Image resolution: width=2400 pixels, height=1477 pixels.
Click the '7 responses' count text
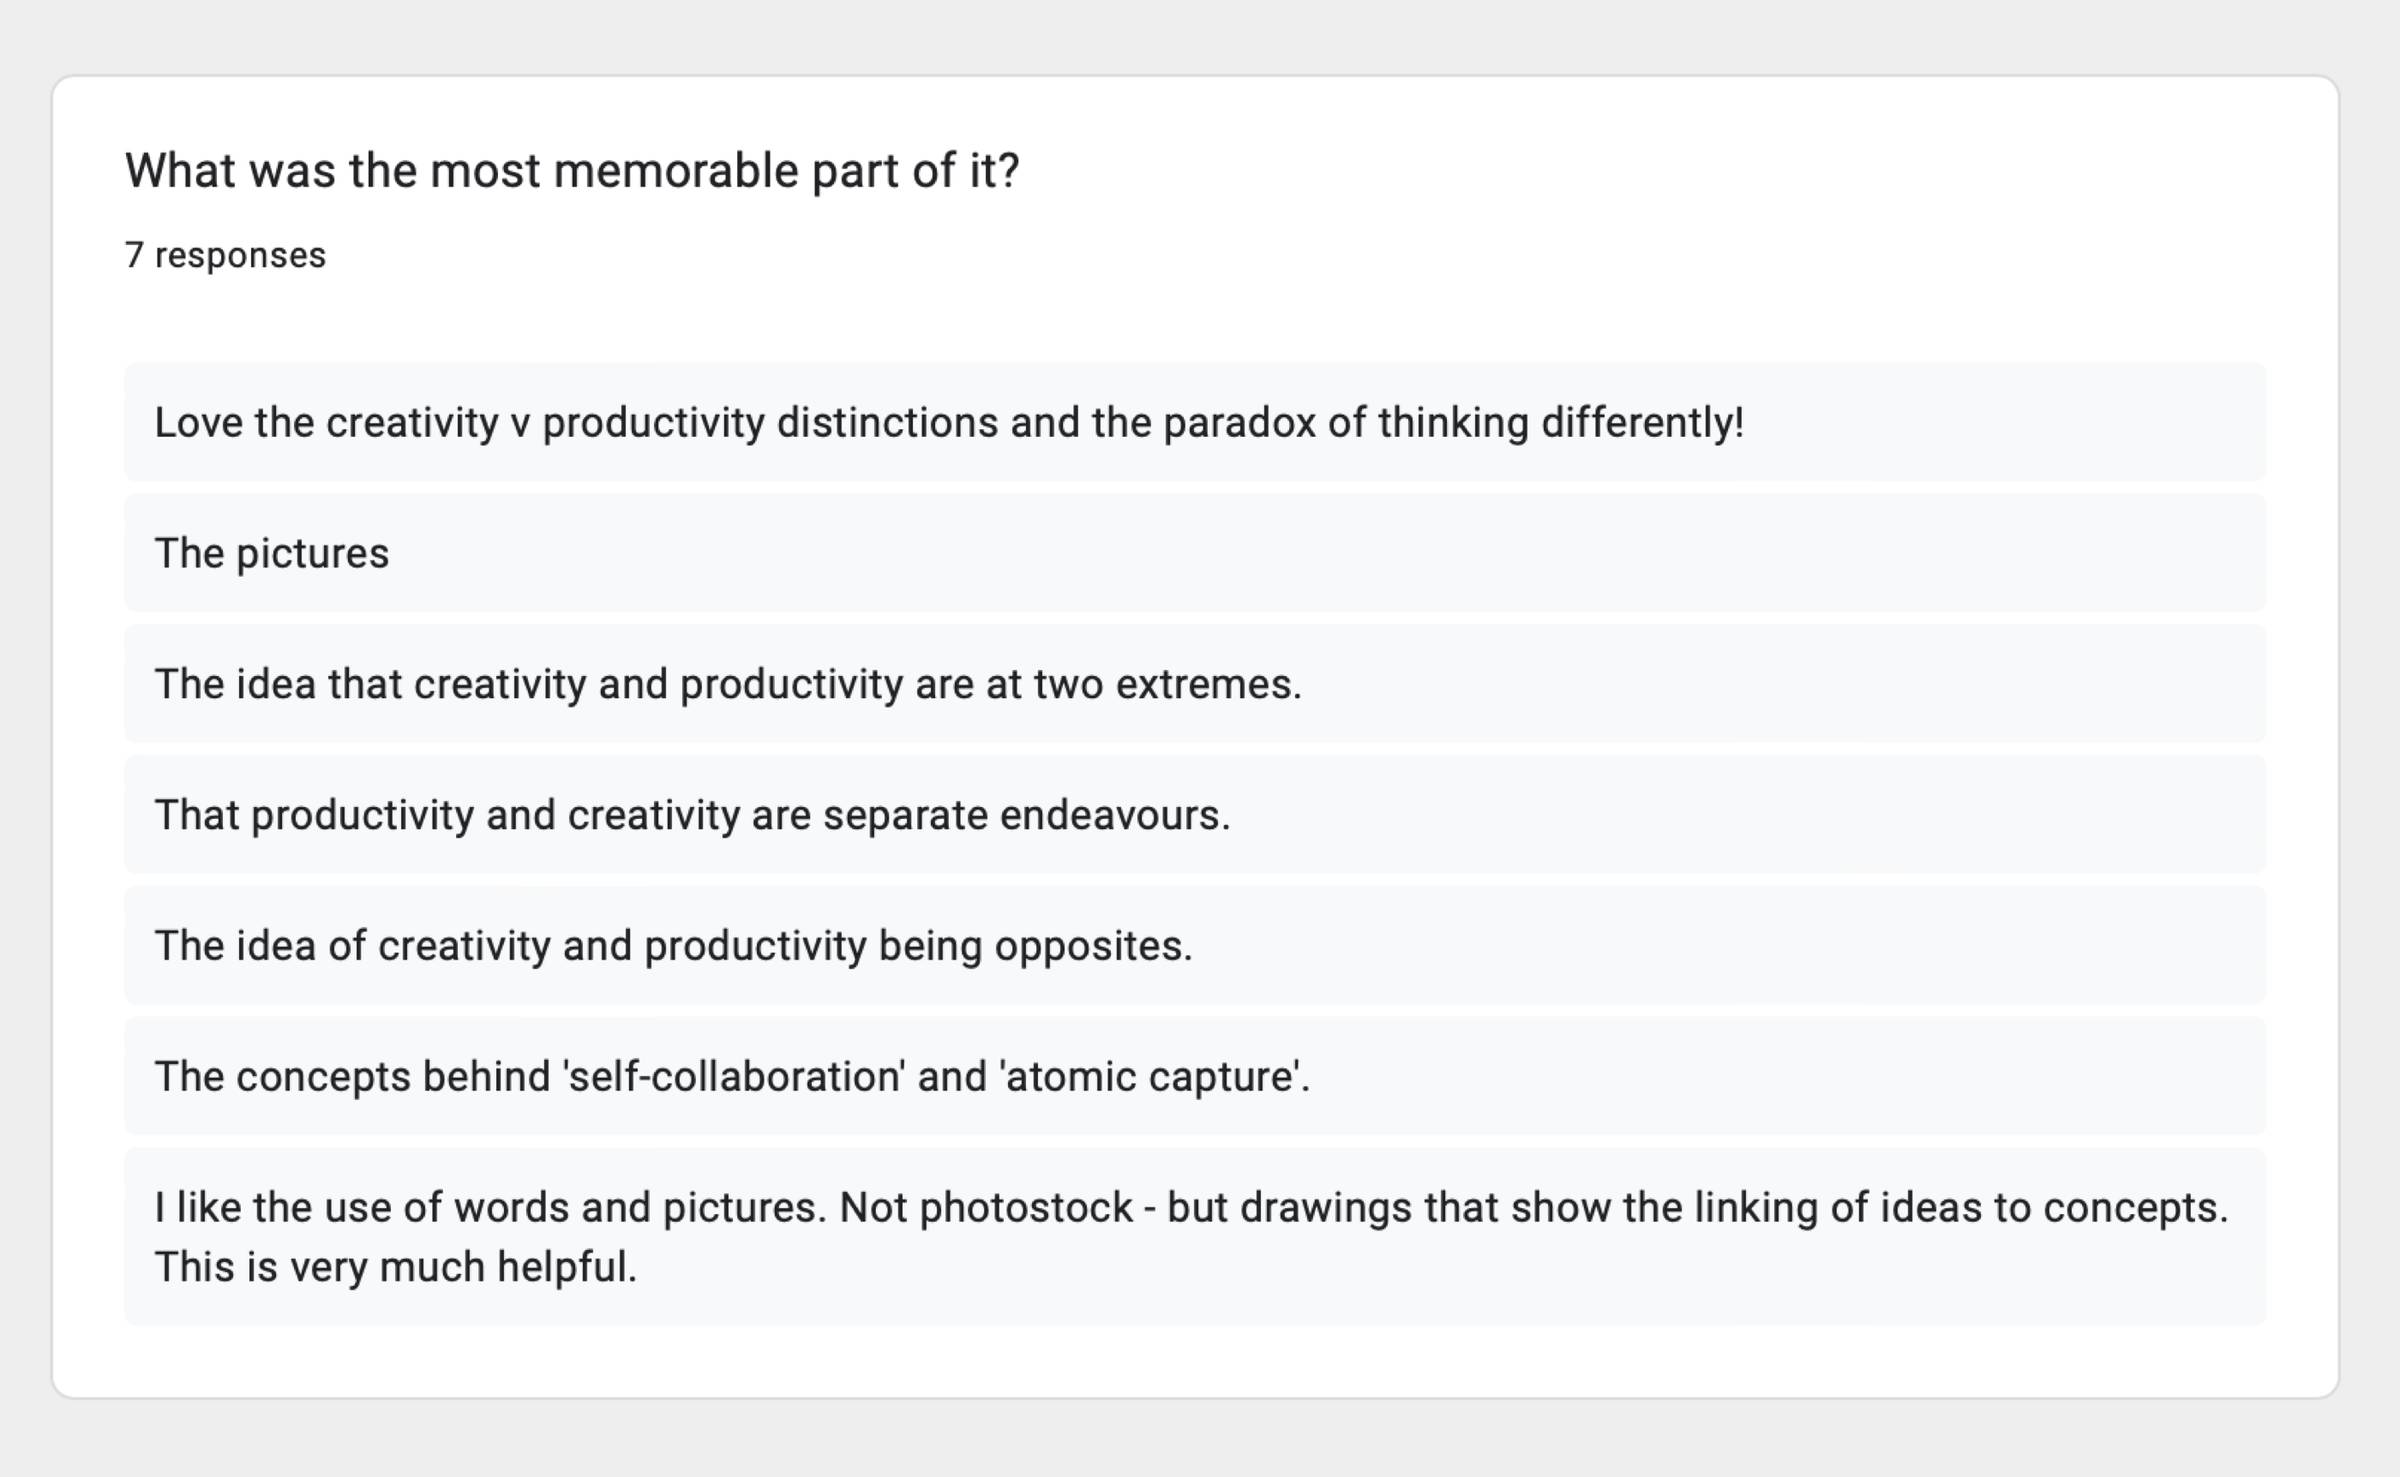[x=225, y=255]
